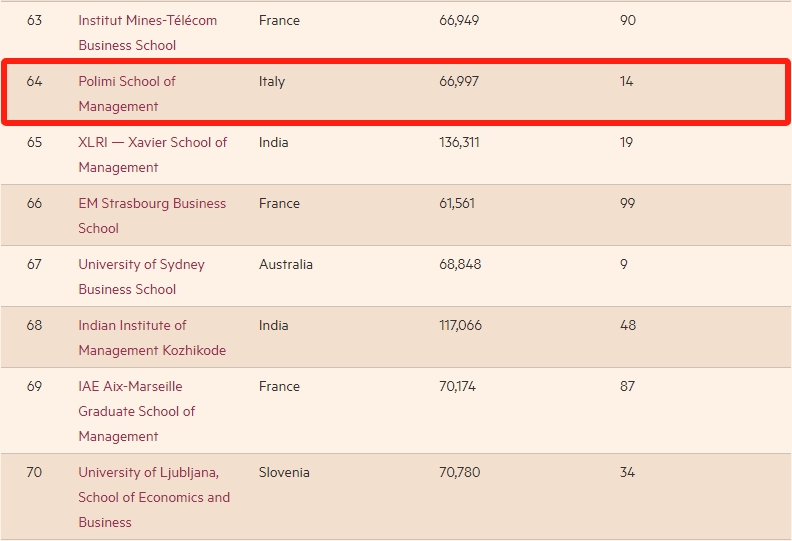
Task: Open University of Sydney Business School link
Action: click(x=141, y=277)
